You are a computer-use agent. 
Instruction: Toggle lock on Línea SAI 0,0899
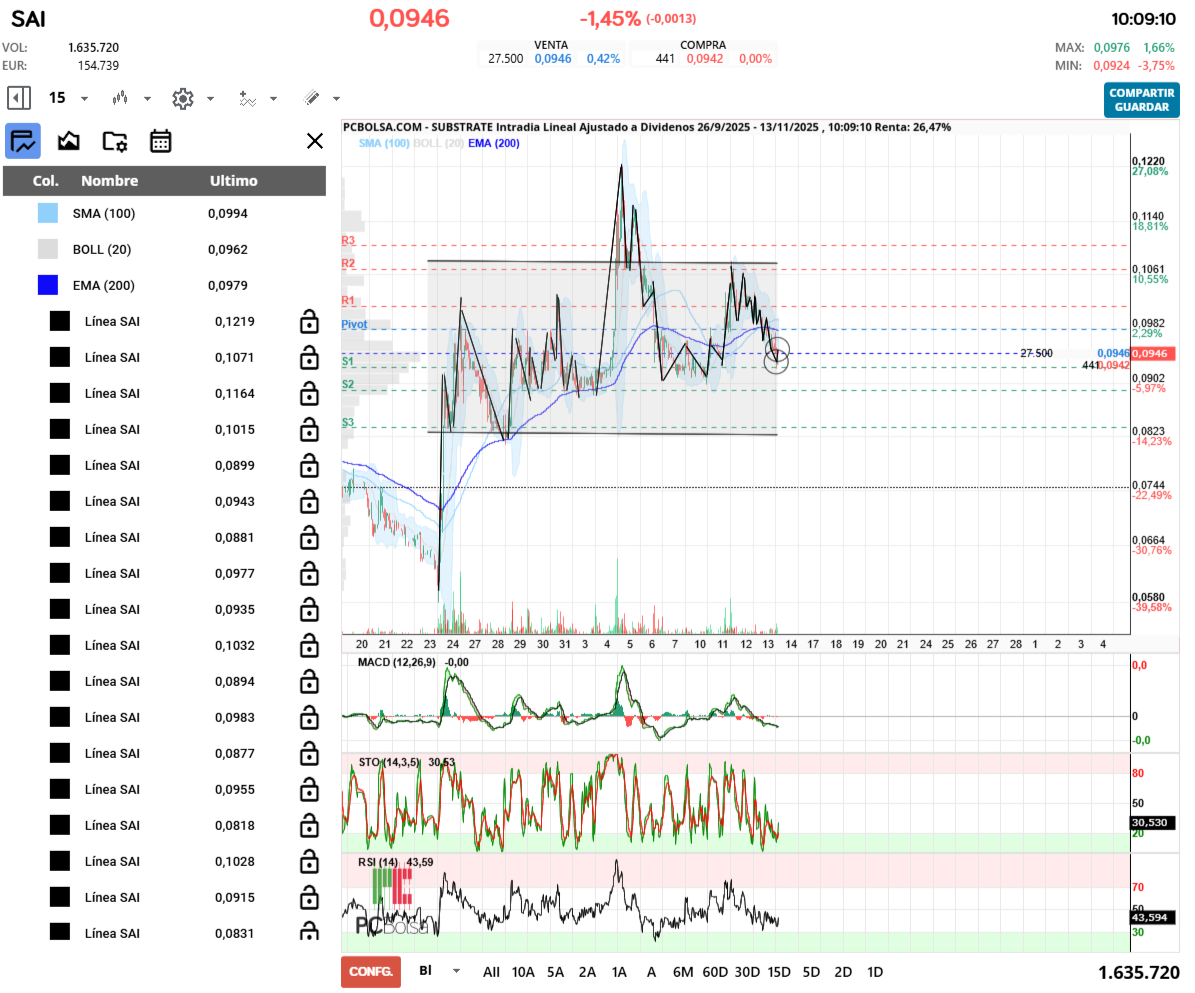(309, 465)
